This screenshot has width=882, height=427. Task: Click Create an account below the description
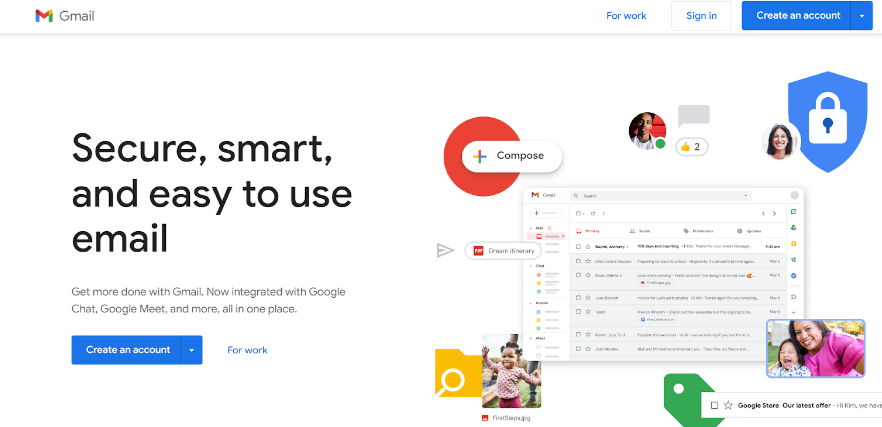(x=128, y=350)
